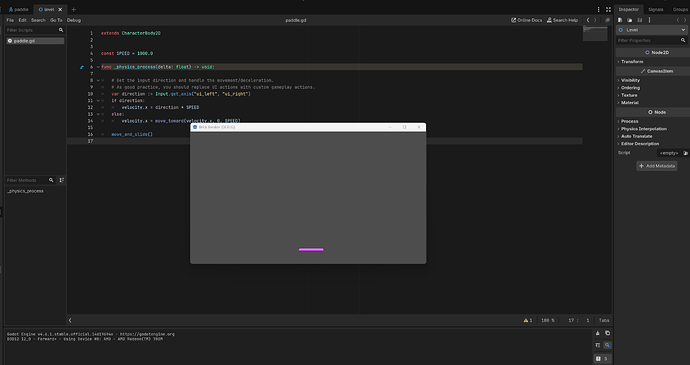The width and height of the screenshot is (690, 365).
Task: Click the Add Metadata button
Action: coord(657,166)
